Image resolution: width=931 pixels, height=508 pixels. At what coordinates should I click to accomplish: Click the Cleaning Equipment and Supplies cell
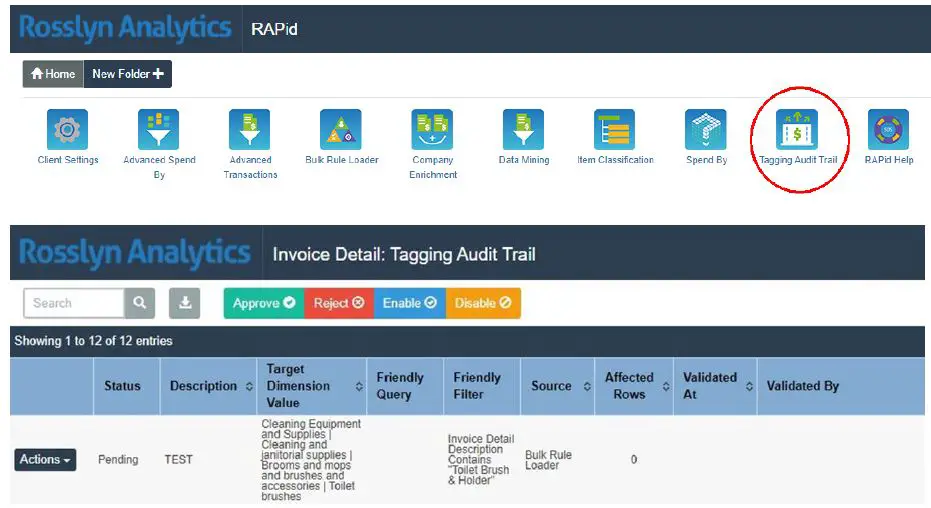[x=311, y=460]
